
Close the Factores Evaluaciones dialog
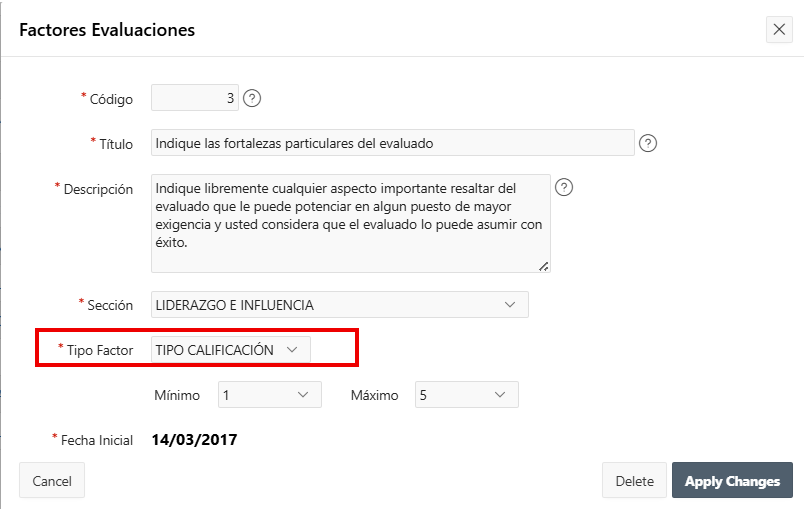(780, 29)
